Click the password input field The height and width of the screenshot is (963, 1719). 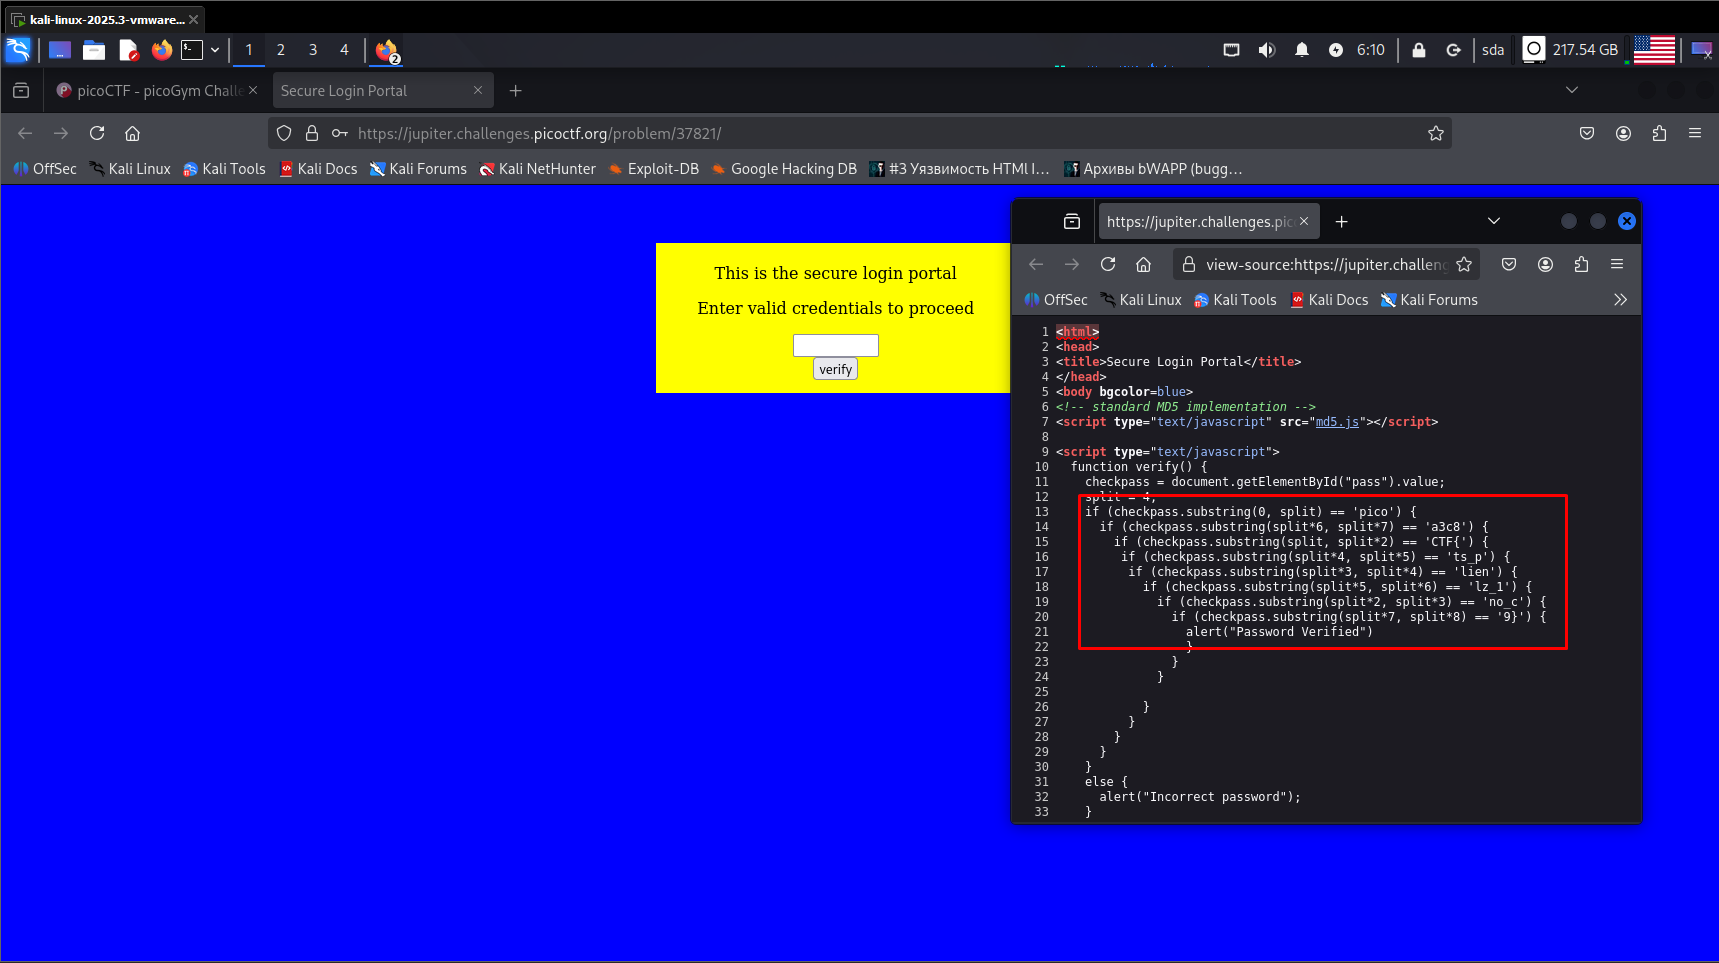(x=835, y=345)
